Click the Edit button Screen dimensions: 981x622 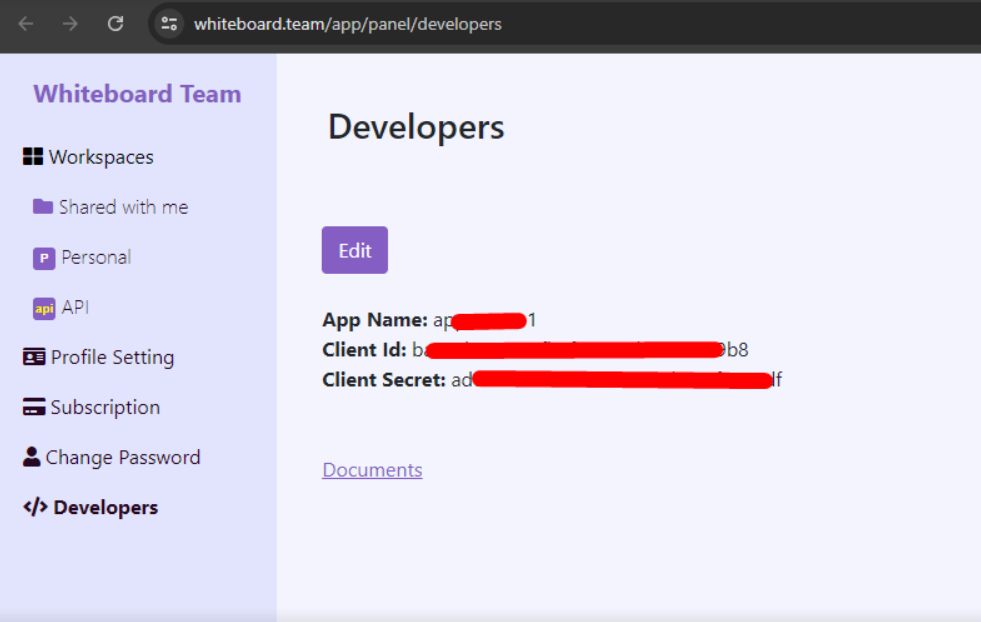click(x=355, y=250)
